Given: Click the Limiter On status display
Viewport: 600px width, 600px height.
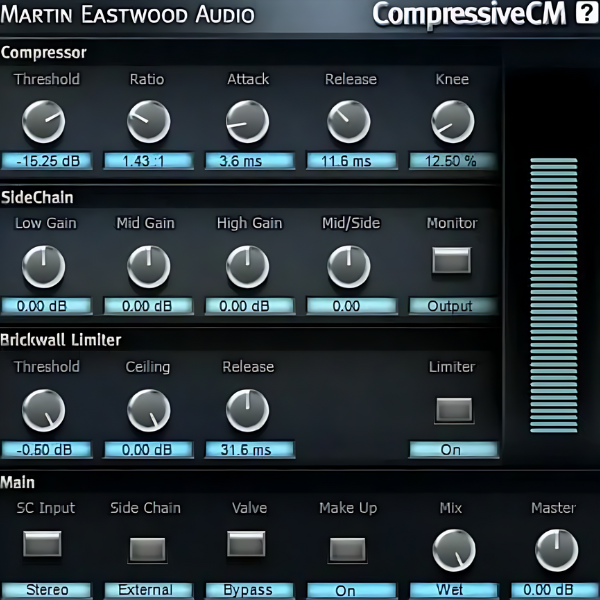Looking at the screenshot, I should click(x=454, y=450).
